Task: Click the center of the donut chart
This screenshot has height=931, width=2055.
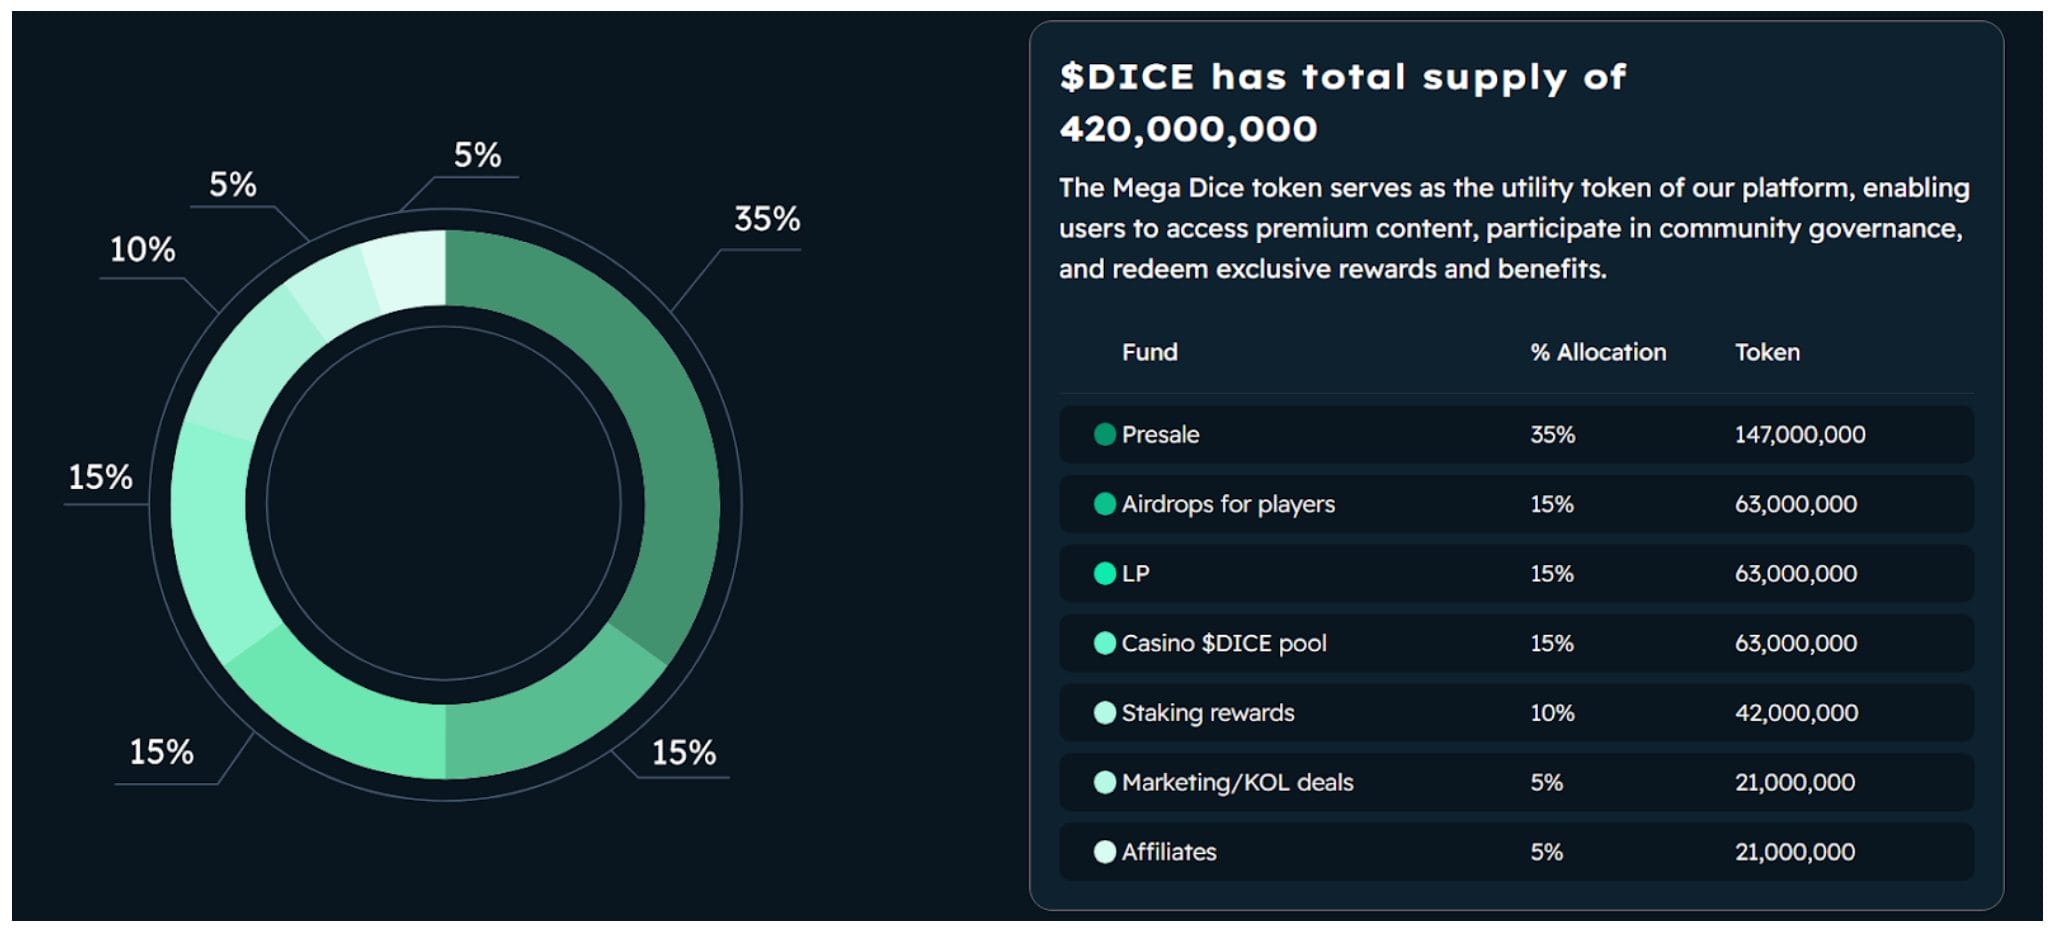Action: tap(444, 504)
